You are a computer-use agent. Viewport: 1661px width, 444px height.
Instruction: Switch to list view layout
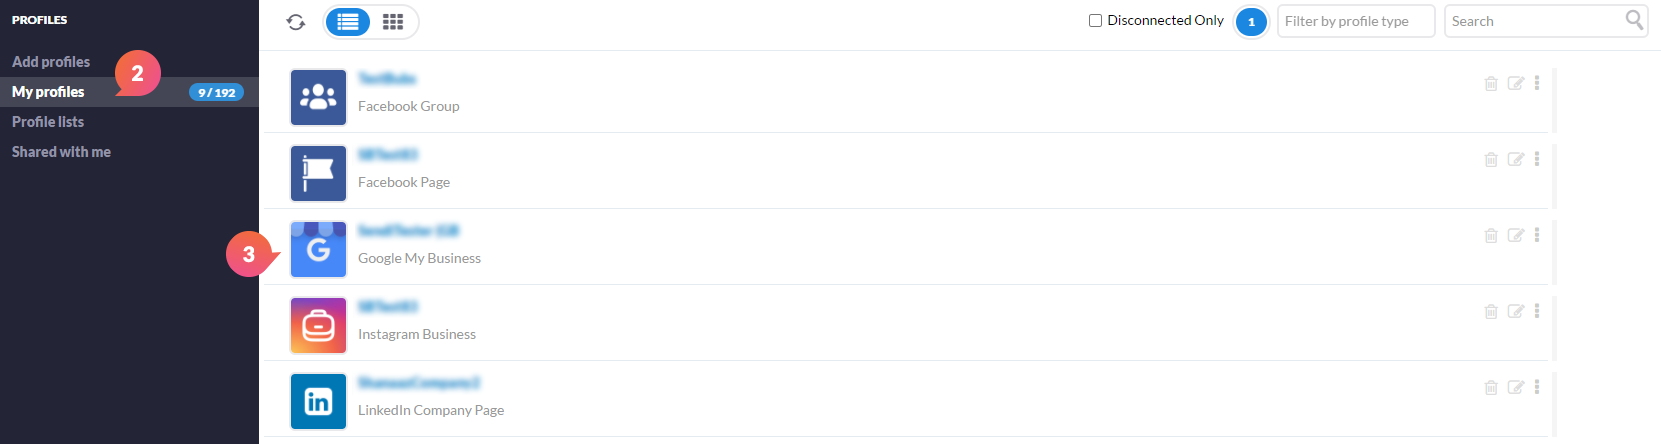tap(348, 22)
